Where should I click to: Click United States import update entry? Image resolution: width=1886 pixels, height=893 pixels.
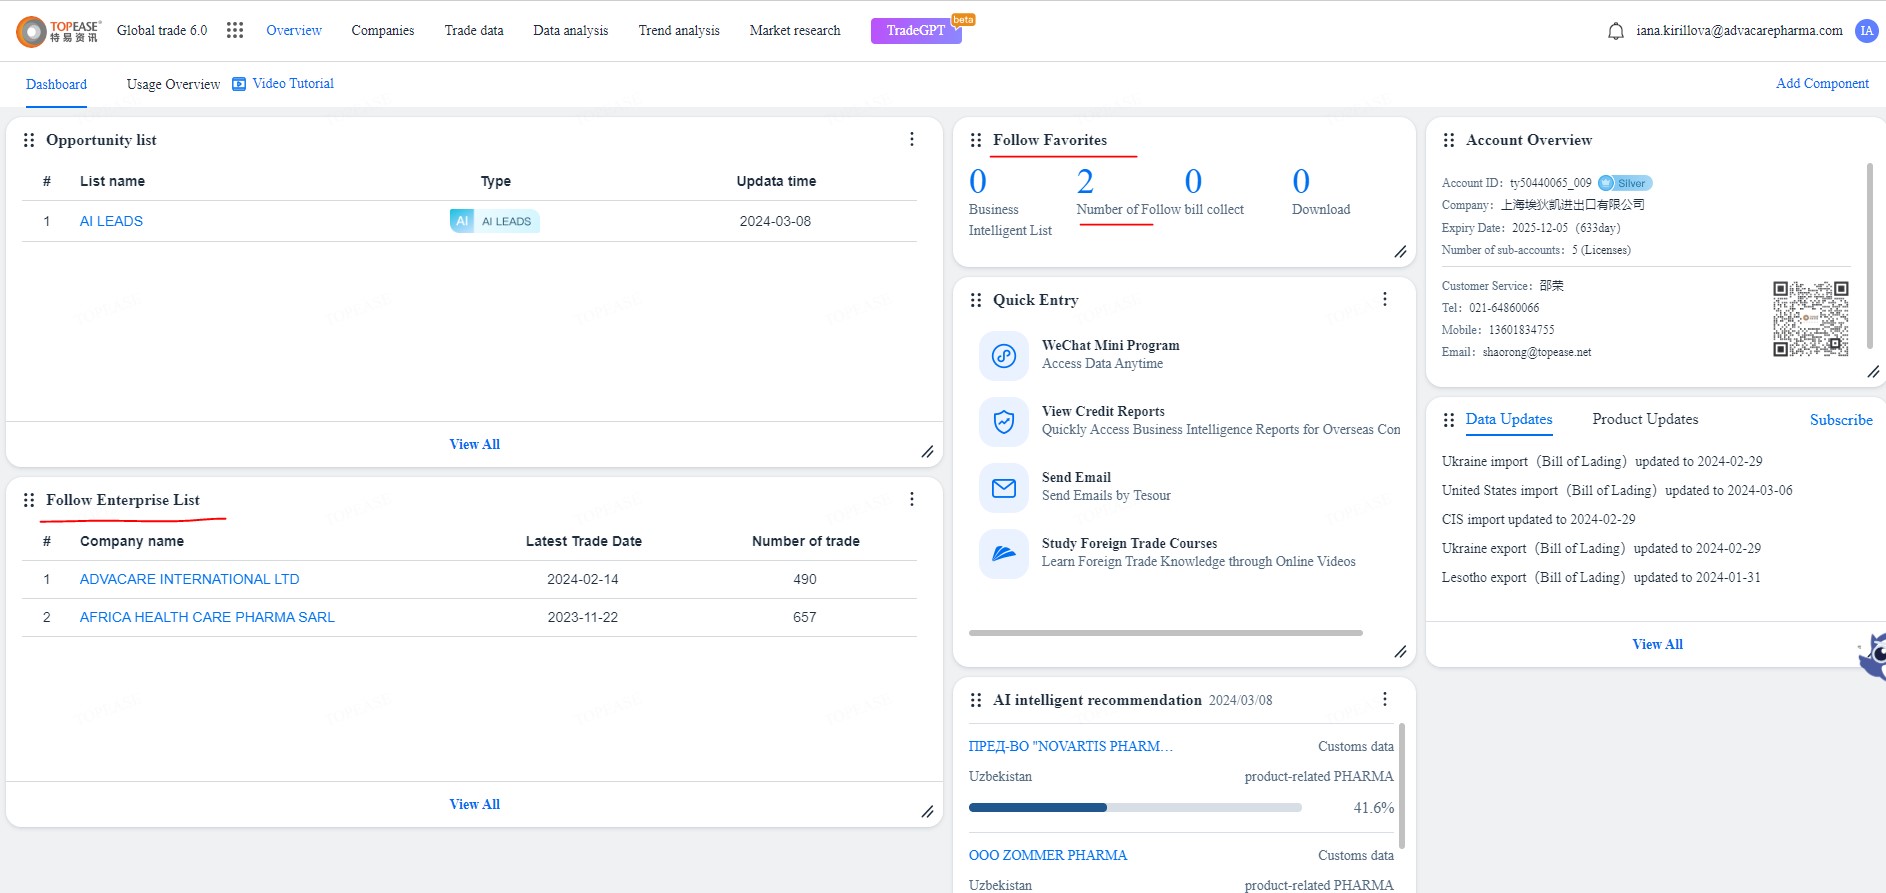pyautogui.click(x=1617, y=491)
